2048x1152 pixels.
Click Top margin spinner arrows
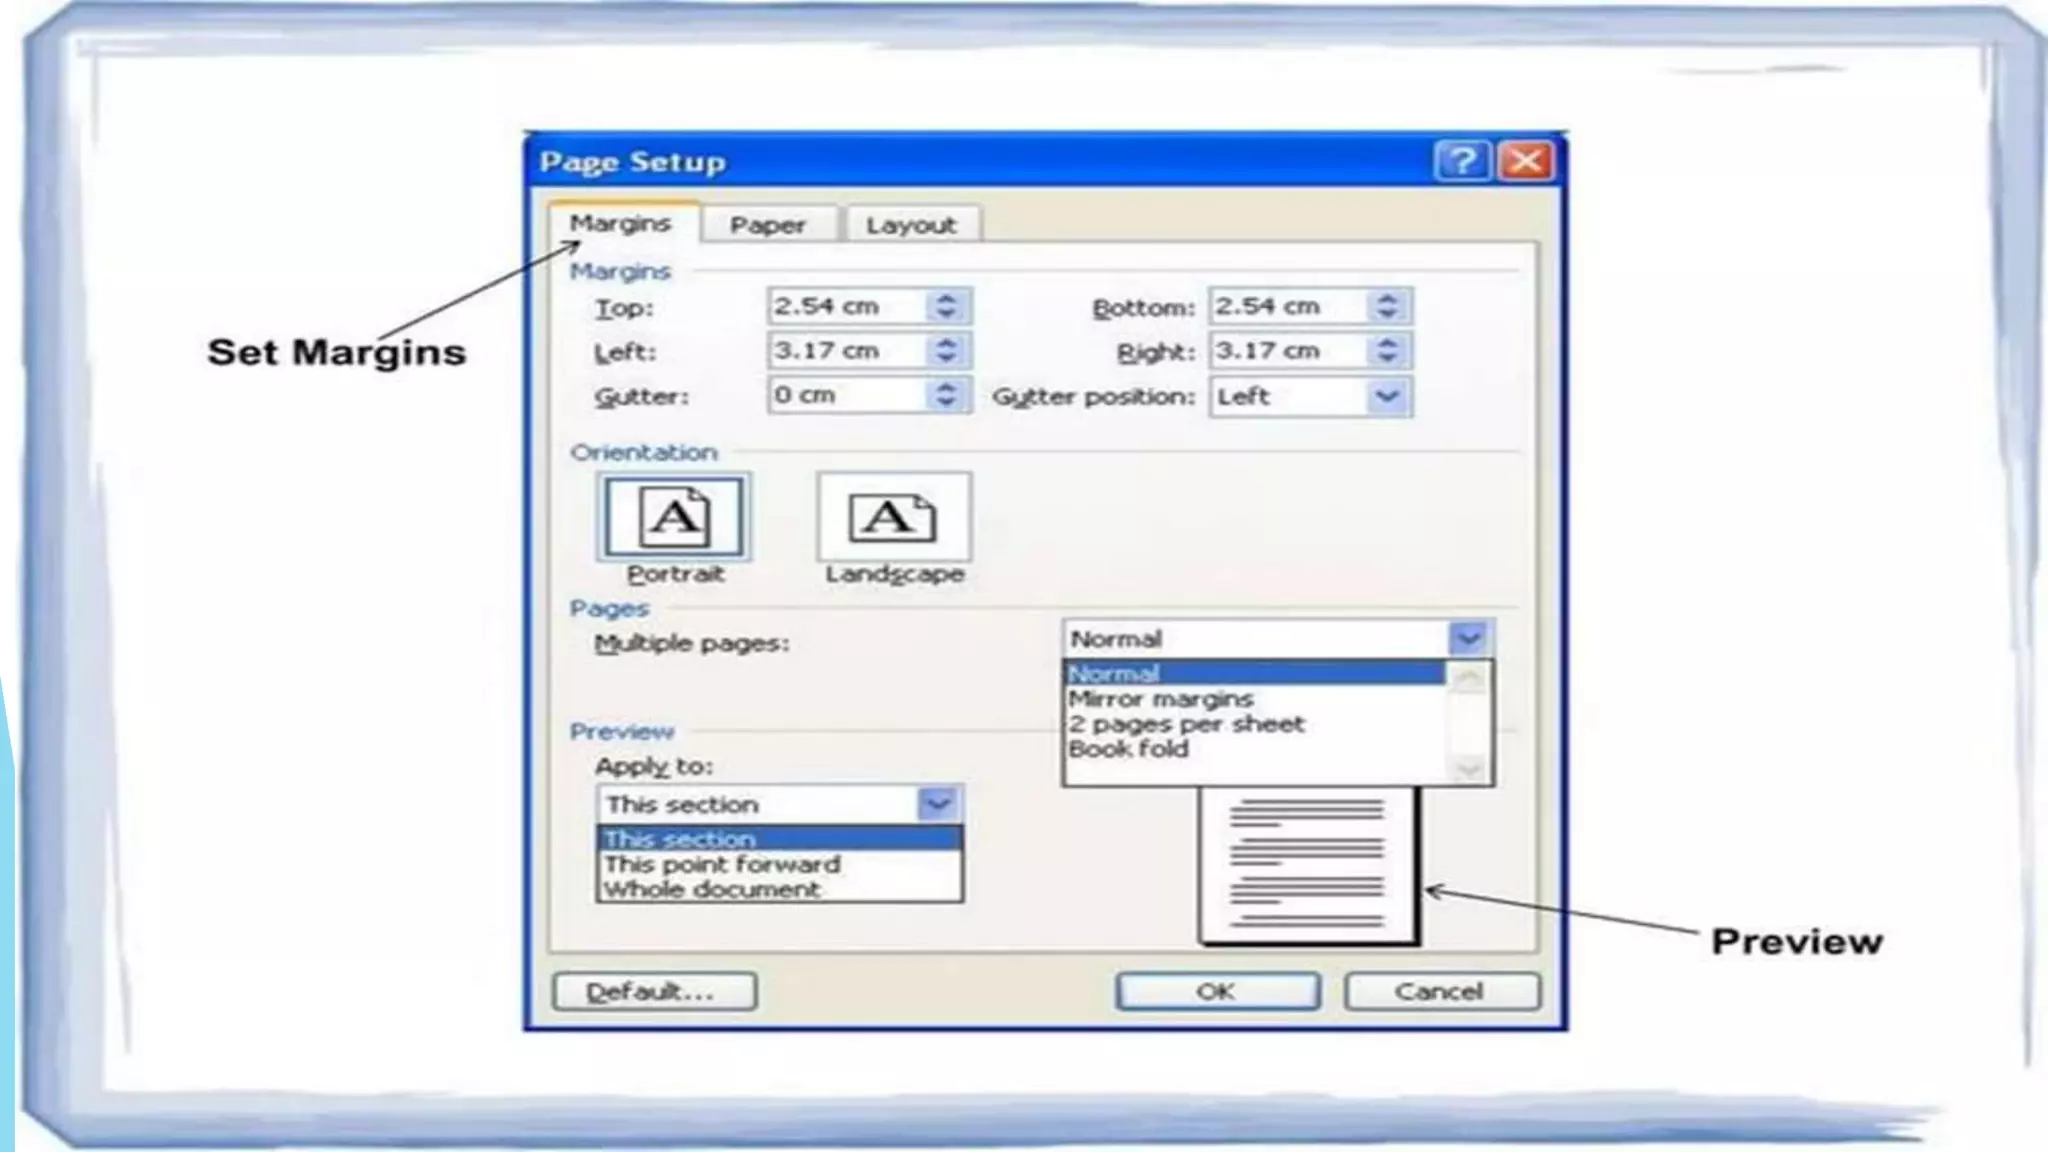point(946,306)
